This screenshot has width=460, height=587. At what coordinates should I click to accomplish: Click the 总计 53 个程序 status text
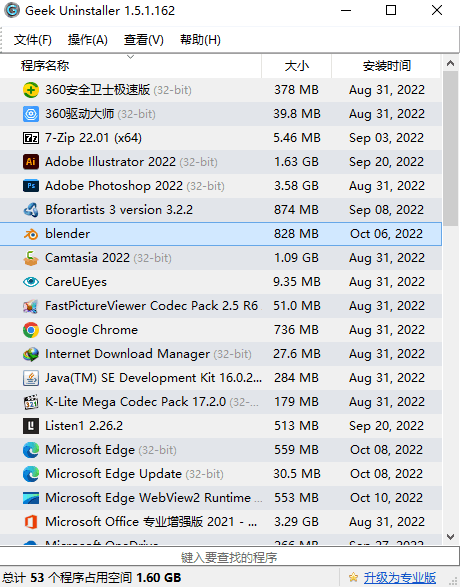click(x=91, y=578)
